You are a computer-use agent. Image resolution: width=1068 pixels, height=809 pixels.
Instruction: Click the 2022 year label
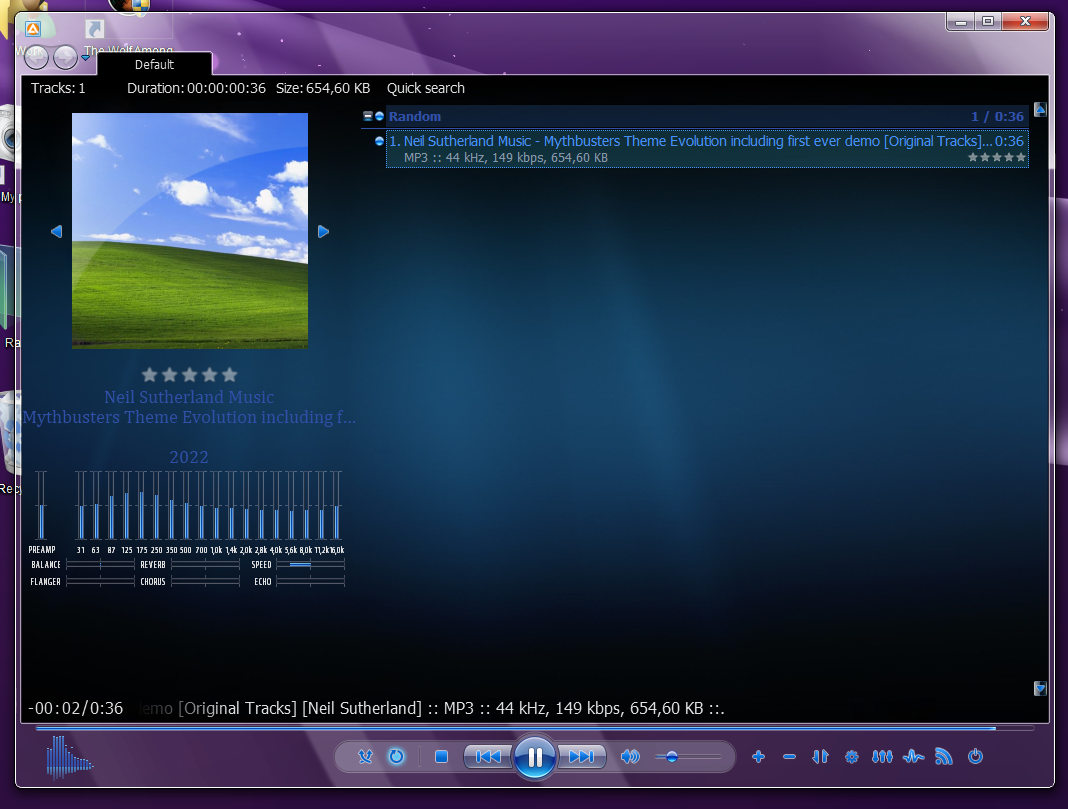pyautogui.click(x=189, y=457)
